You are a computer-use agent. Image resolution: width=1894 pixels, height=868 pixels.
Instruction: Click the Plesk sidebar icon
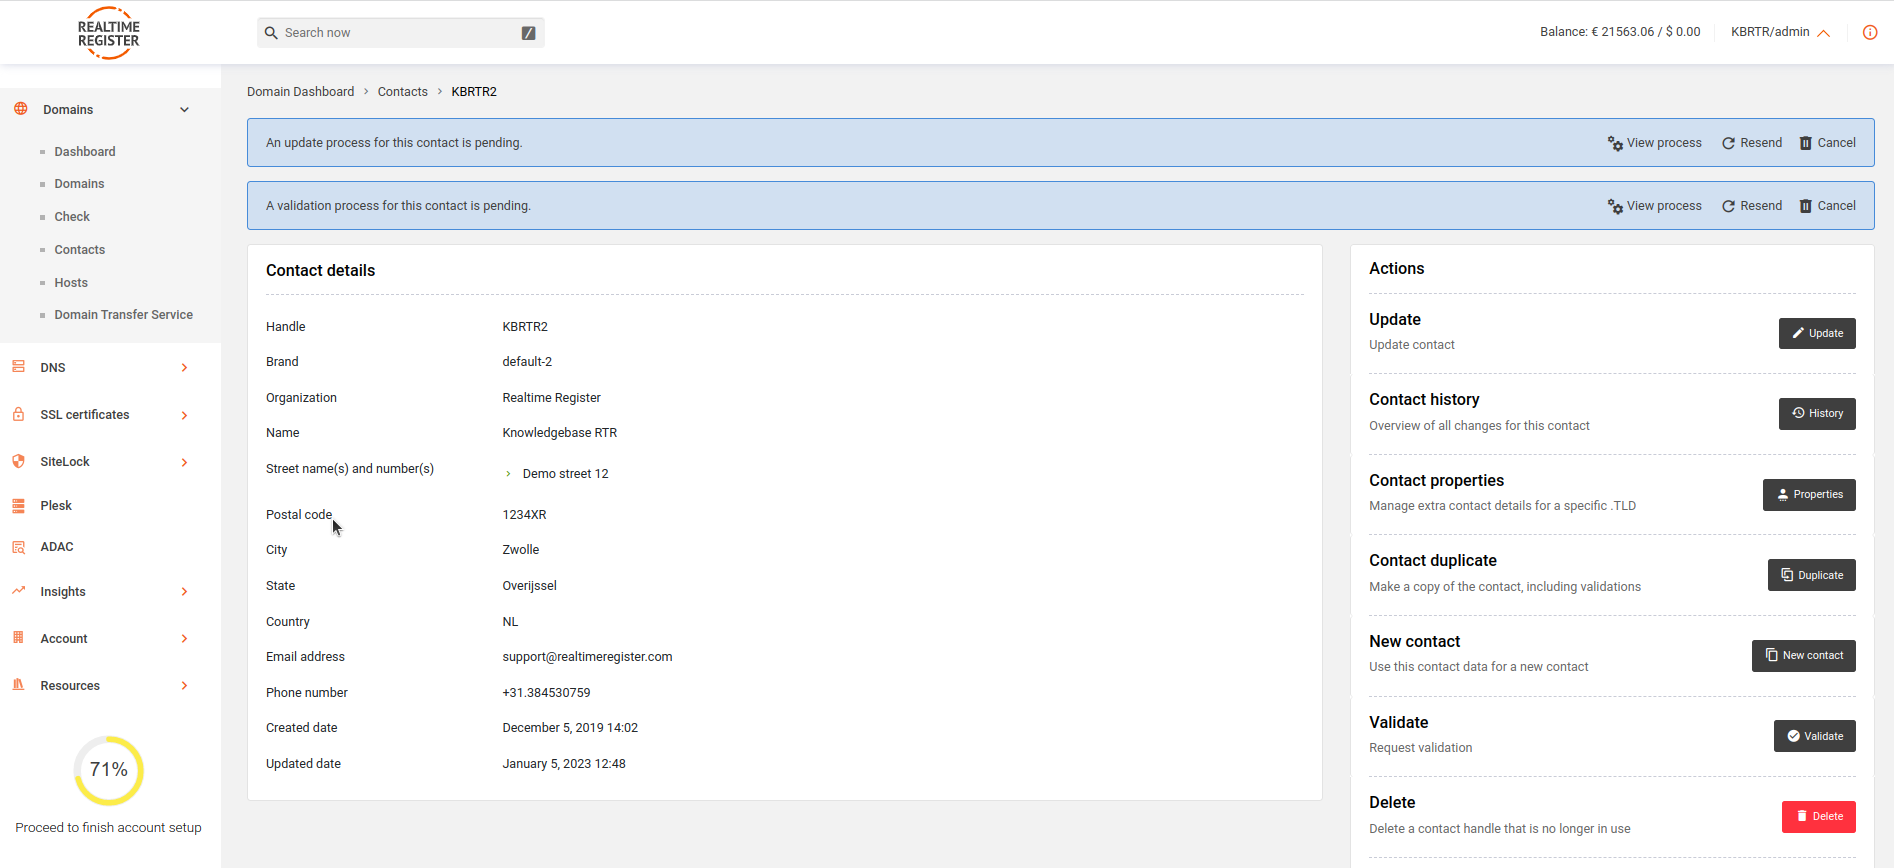click(18, 506)
